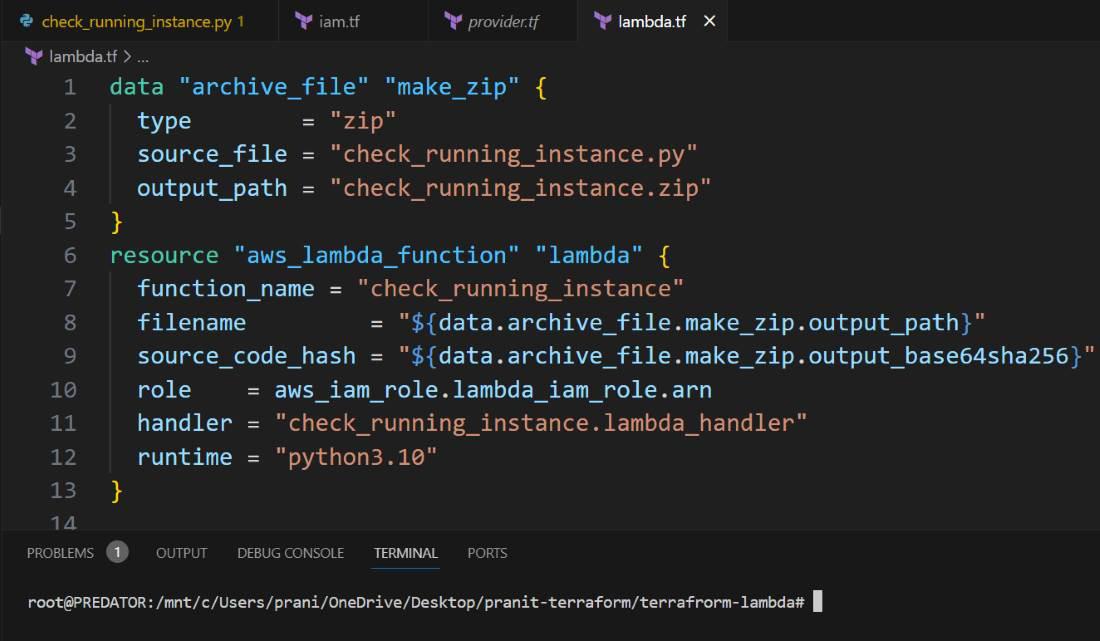1100x641 pixels.
Task: Click the "zip" value on line 2
Action: click(363, 121)
